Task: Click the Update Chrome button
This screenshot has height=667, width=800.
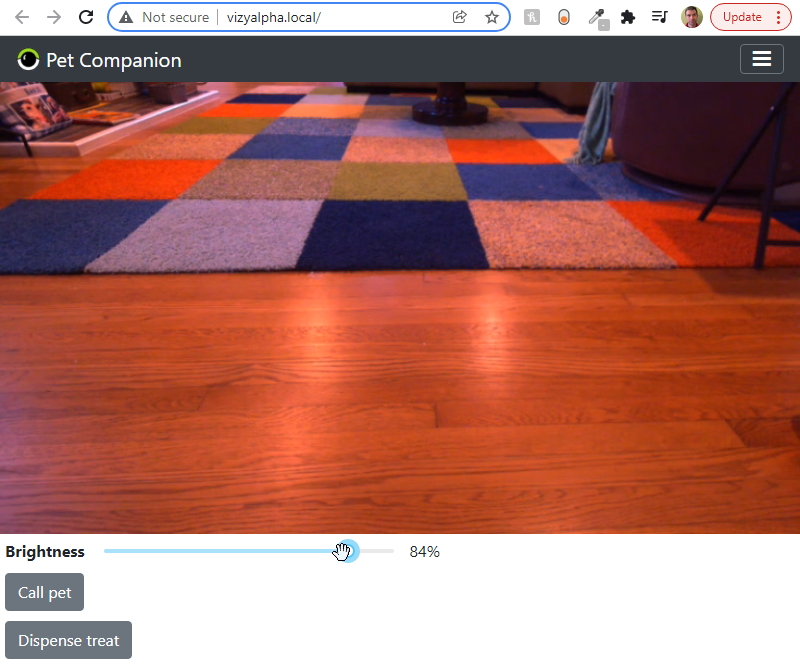Action: [x=750, y=17]
